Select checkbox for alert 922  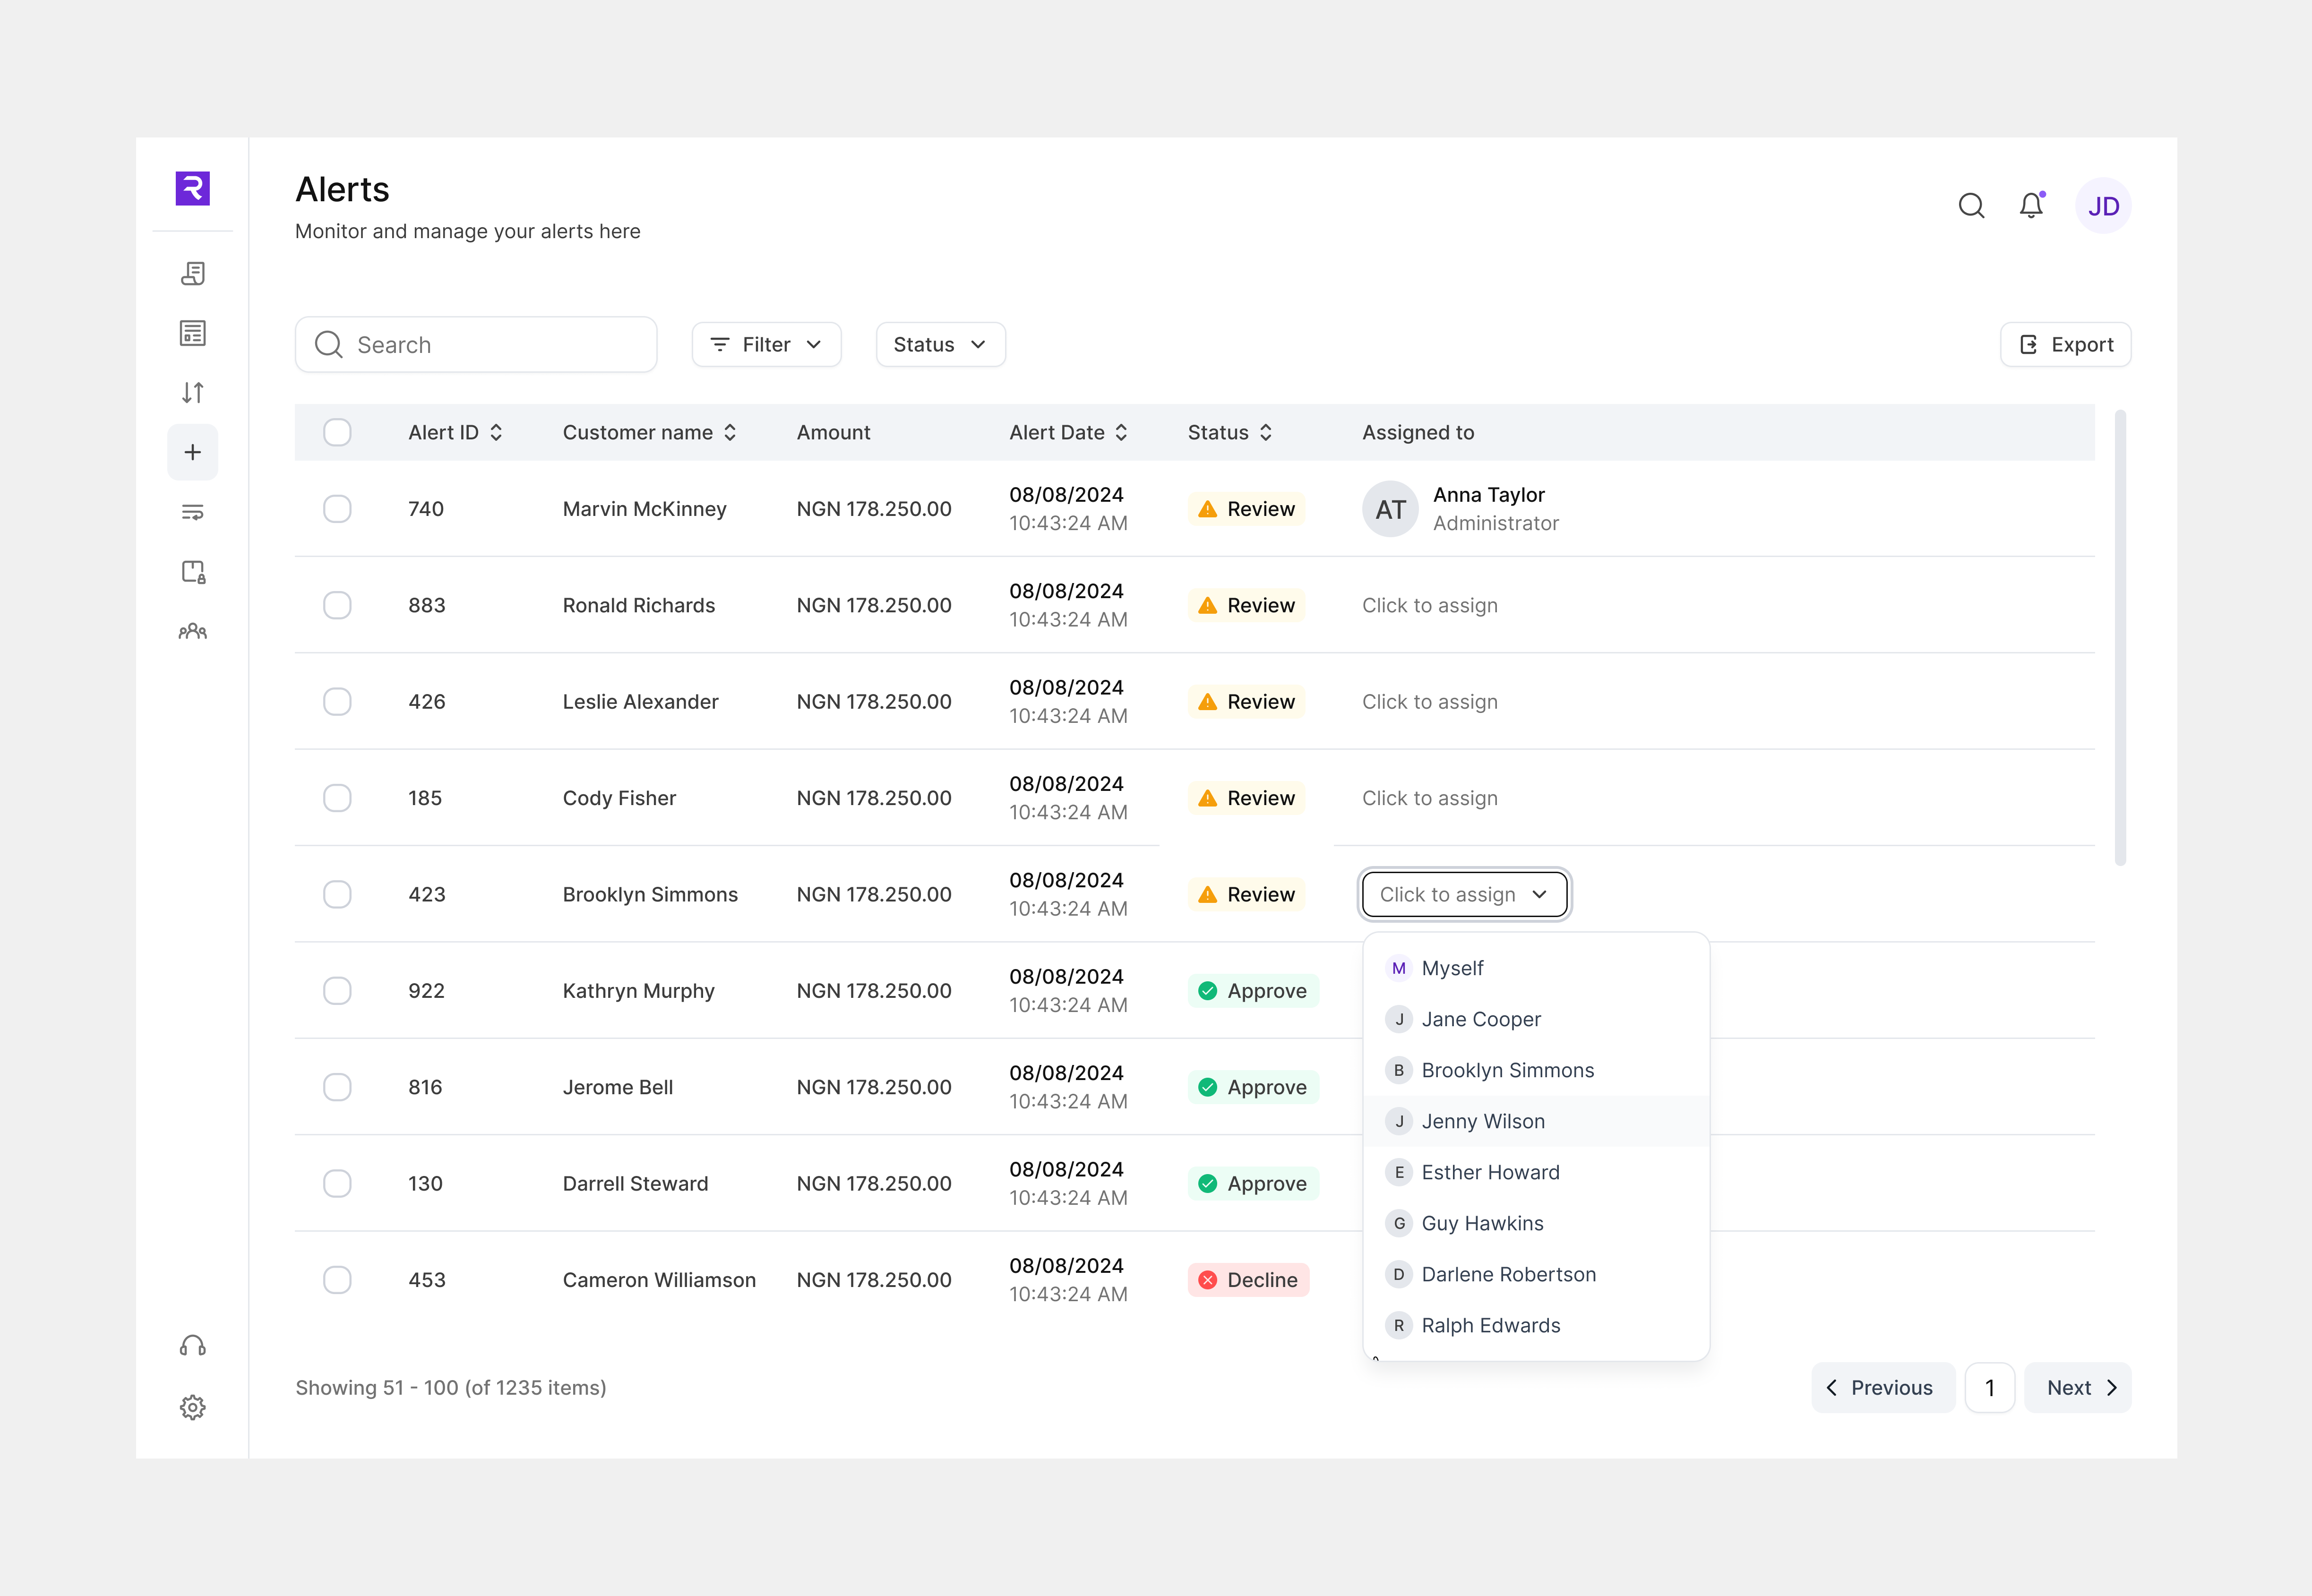(337, 991)
